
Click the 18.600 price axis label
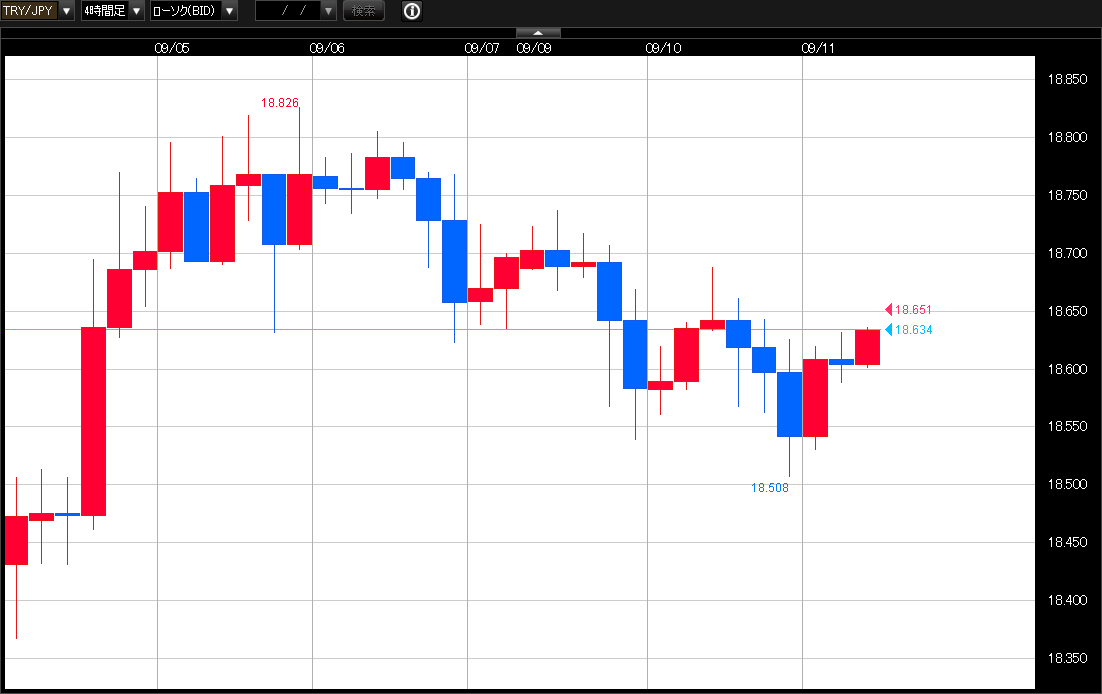point(1068,369)
